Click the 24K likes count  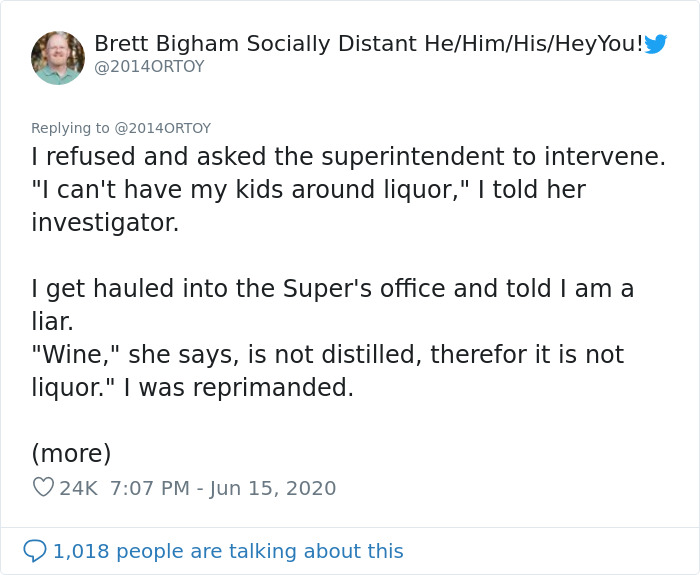pyautogui.click(x=79, y=488)
